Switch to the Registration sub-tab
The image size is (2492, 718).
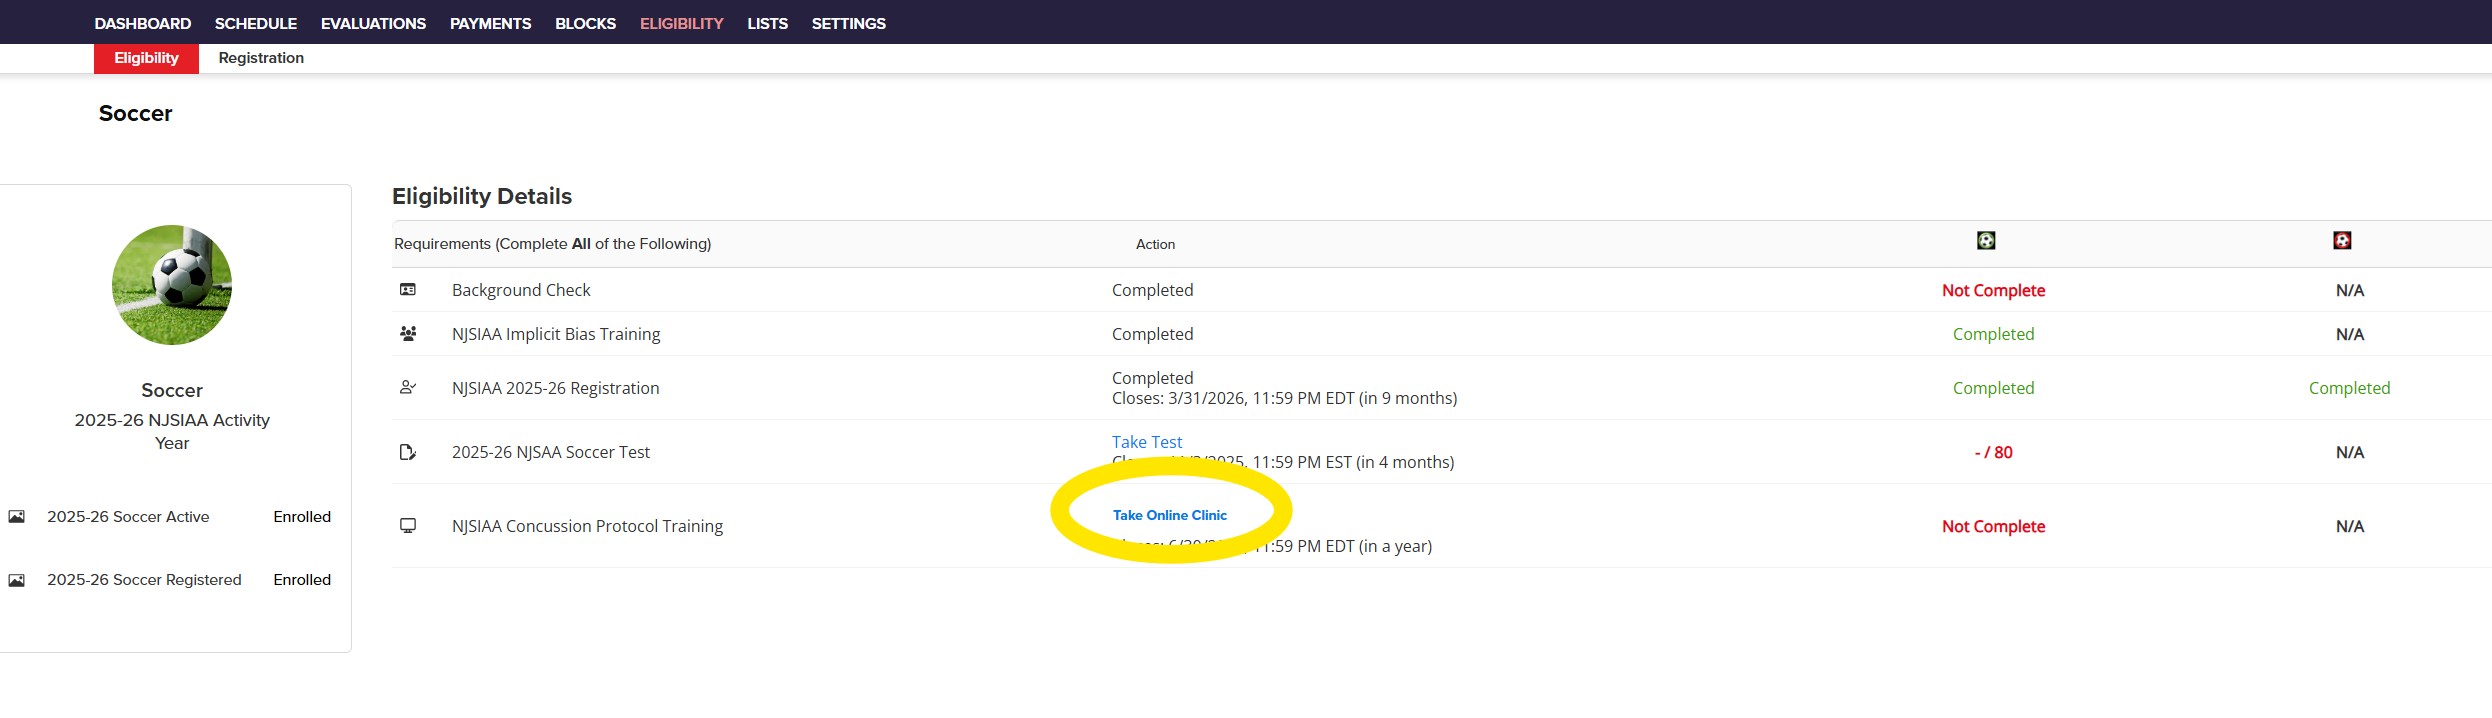[261, 58]
